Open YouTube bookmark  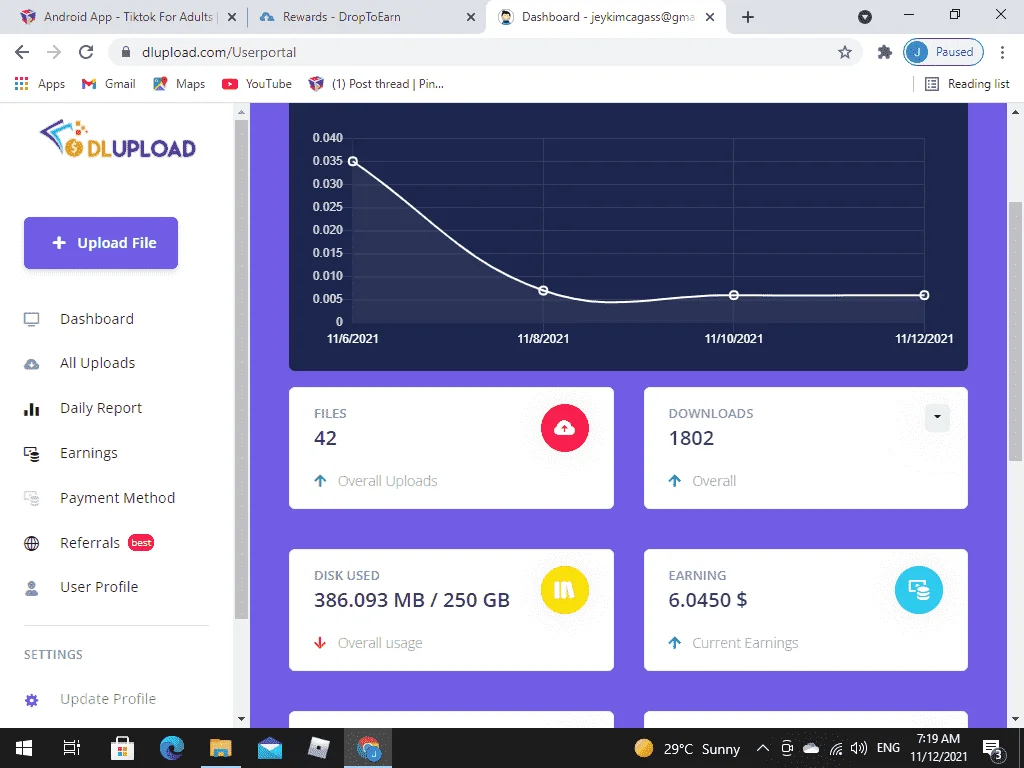coord(257,84)
